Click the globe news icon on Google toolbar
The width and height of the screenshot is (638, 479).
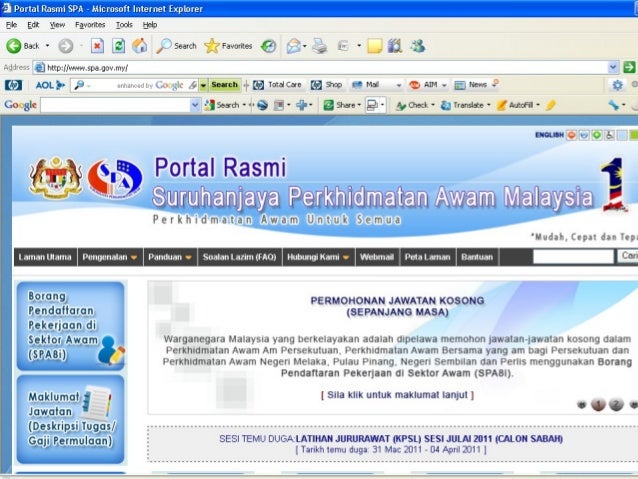(262, 105)
